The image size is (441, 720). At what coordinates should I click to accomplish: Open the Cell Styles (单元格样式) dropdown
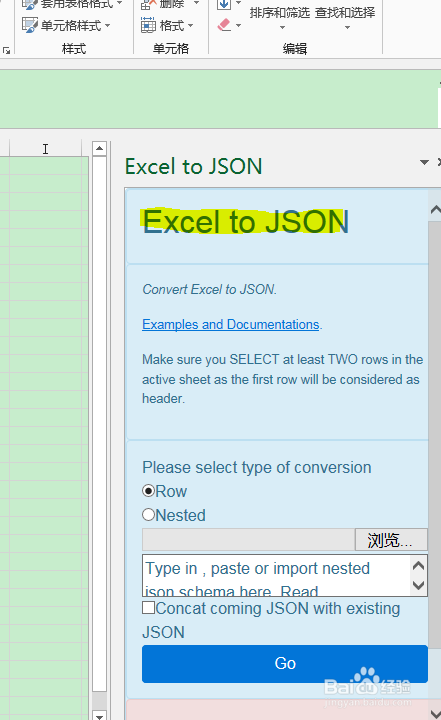click(x=67, y=25)
